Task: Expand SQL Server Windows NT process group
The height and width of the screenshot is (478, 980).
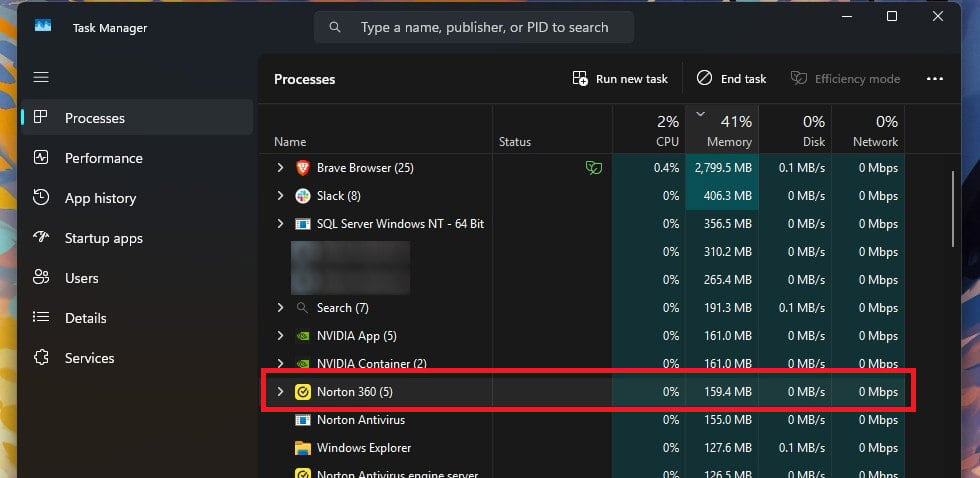Action: coord(281,224)
